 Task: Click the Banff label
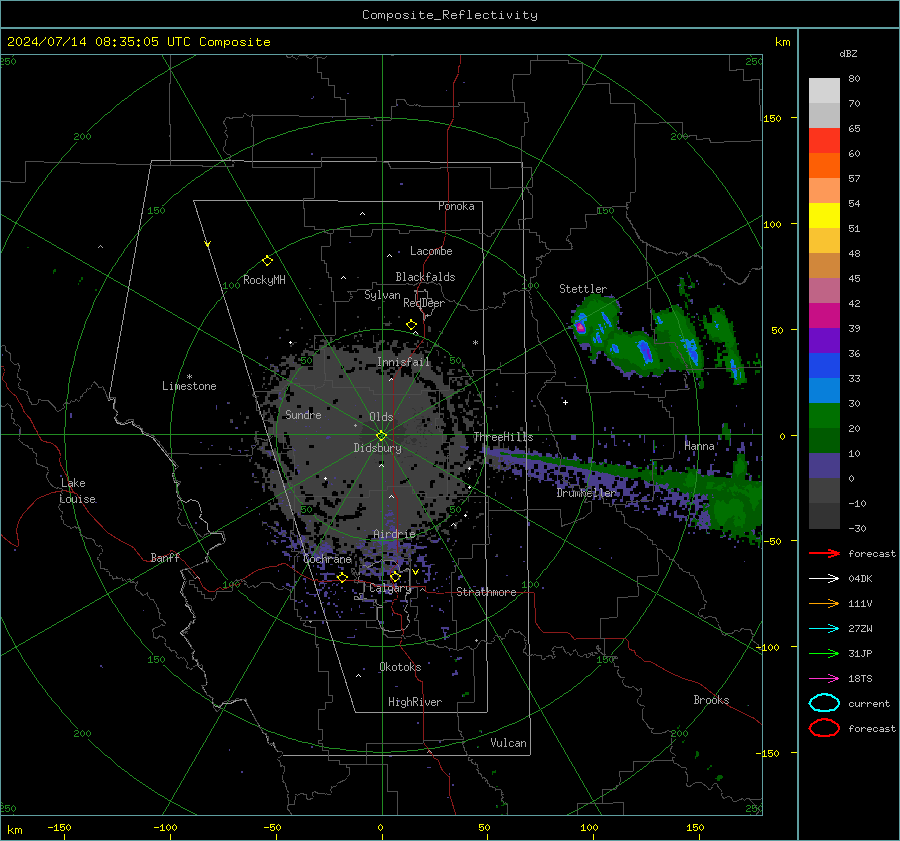click(165, 557)
